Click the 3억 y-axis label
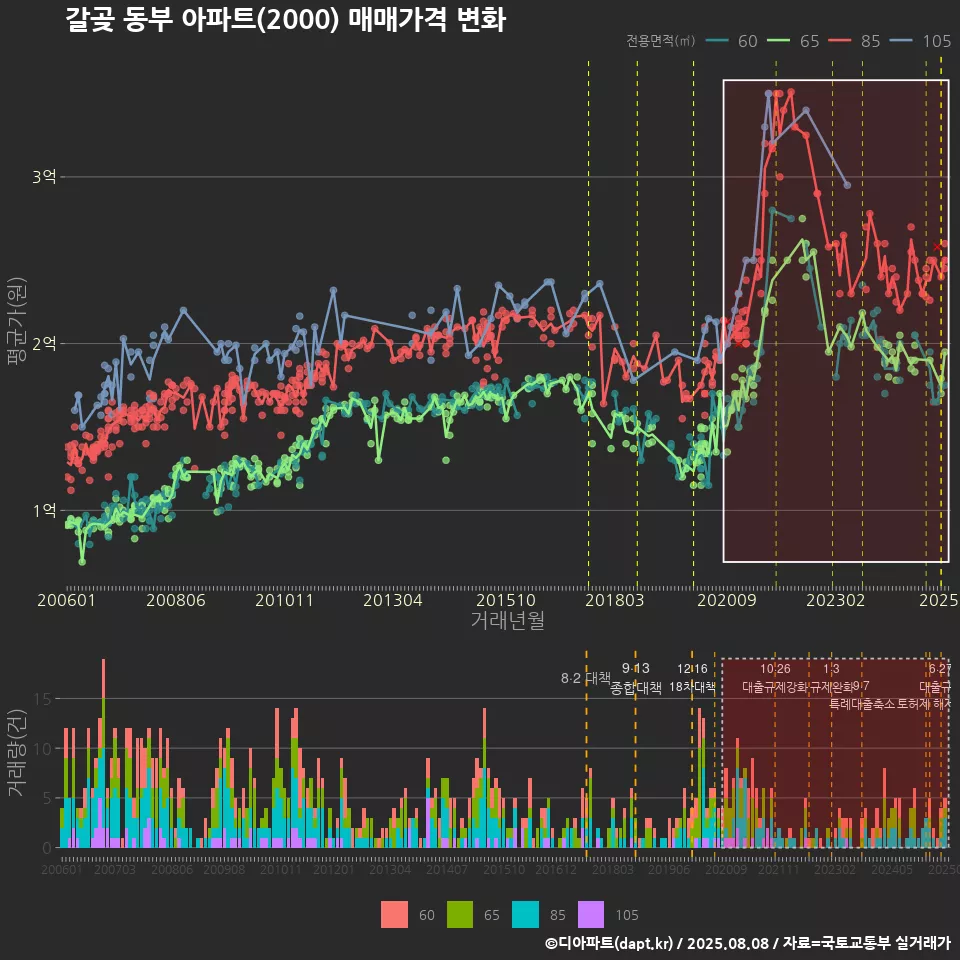 44,177
